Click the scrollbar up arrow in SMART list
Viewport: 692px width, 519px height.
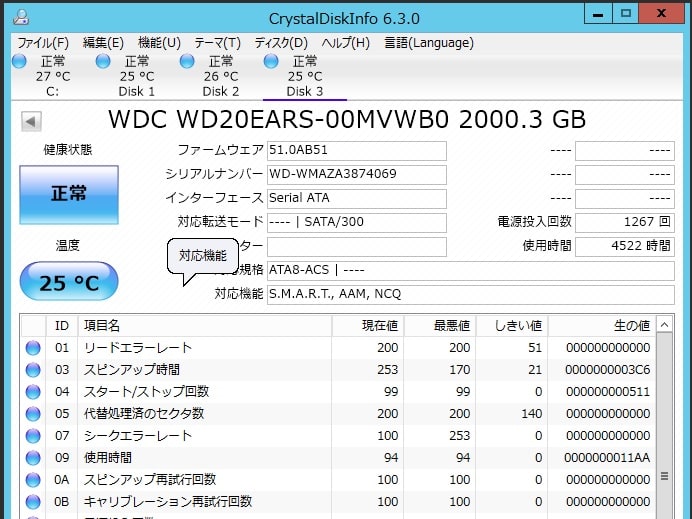[x=665, y=325]
